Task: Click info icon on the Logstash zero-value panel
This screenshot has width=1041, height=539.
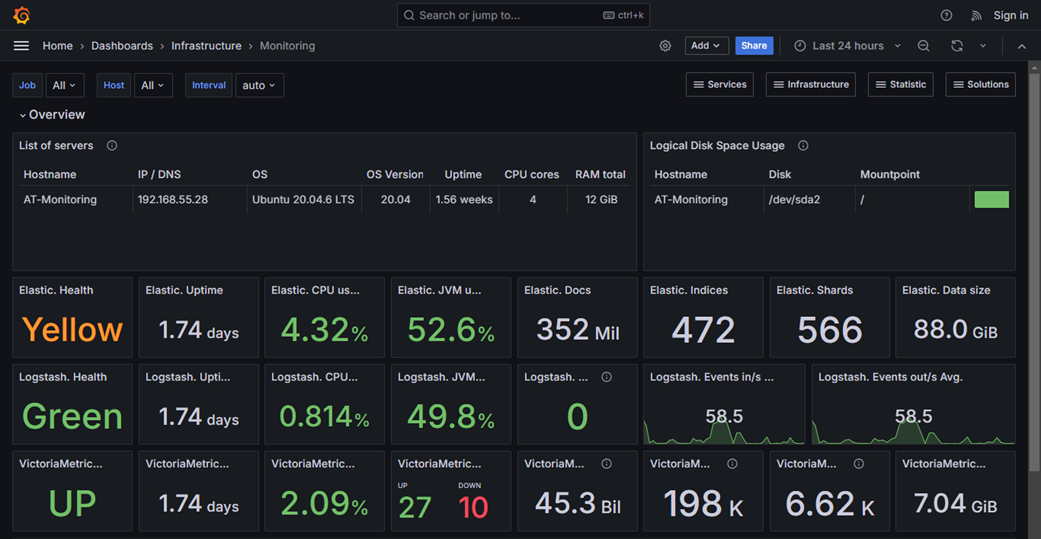Action: (x=606, y=376)
